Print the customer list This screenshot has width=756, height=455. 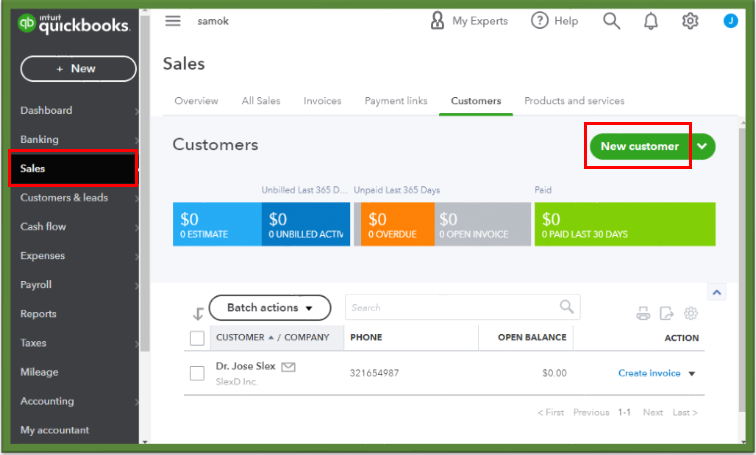tap(643, 314)
